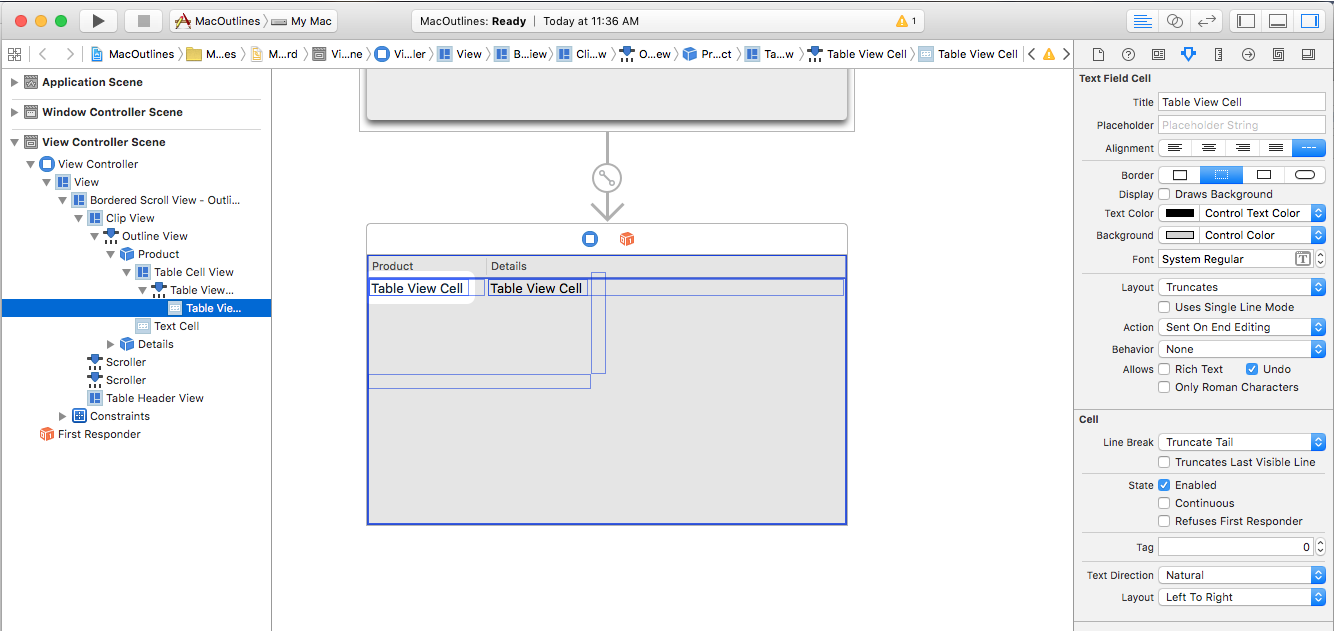Click the warning count indicator in status bar
The height and width of the screenshot is (631, 1334).
[906, 21]
